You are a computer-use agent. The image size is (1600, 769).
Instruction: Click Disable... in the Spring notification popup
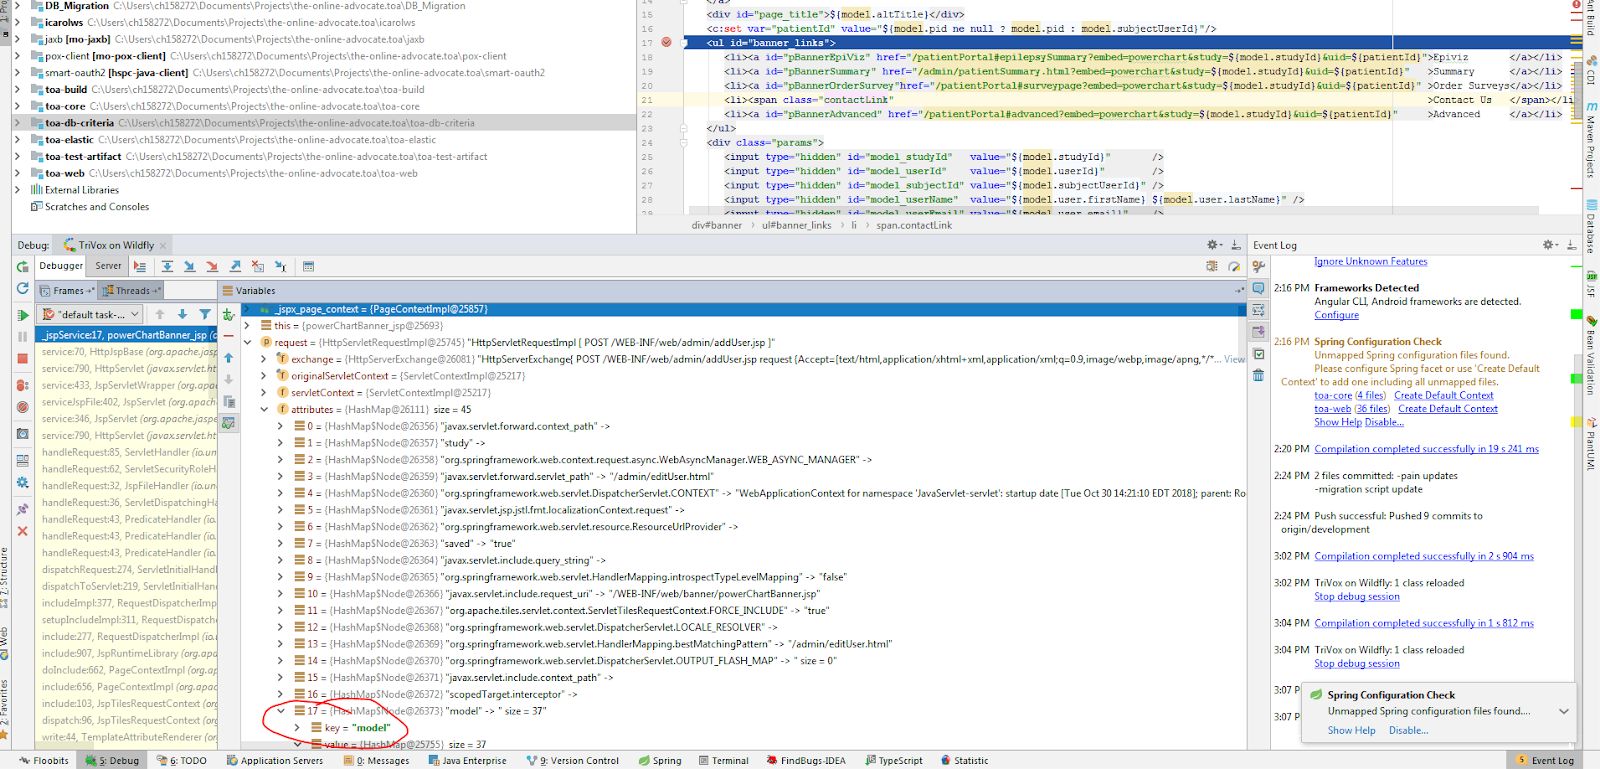pos(1408,731)
